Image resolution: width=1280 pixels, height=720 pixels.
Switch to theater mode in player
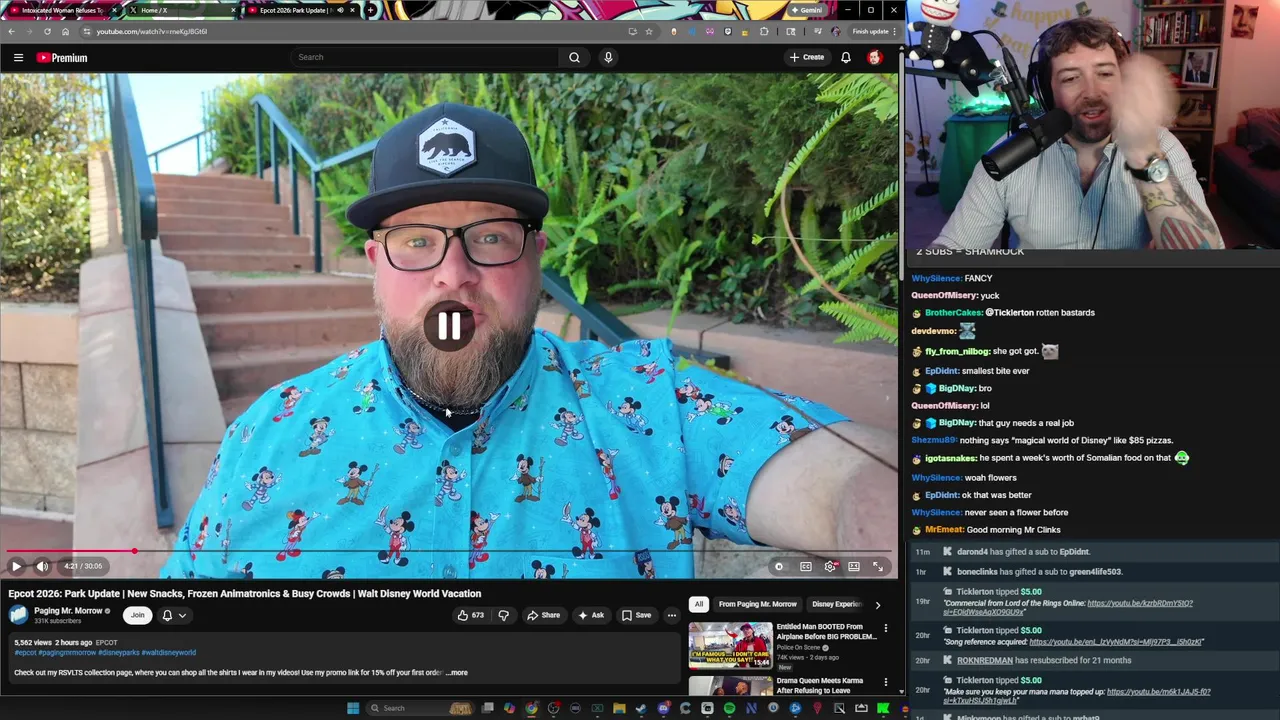tap(854, 566)
